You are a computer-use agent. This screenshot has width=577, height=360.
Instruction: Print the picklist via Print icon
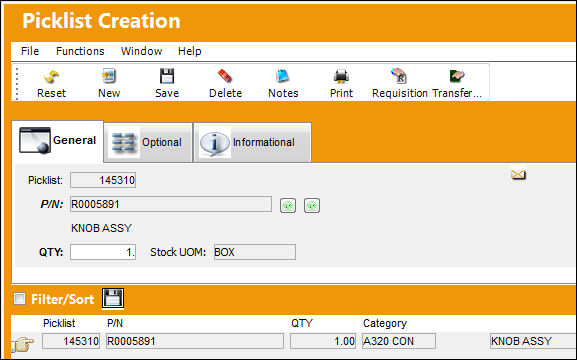click(x=341, y=77)
